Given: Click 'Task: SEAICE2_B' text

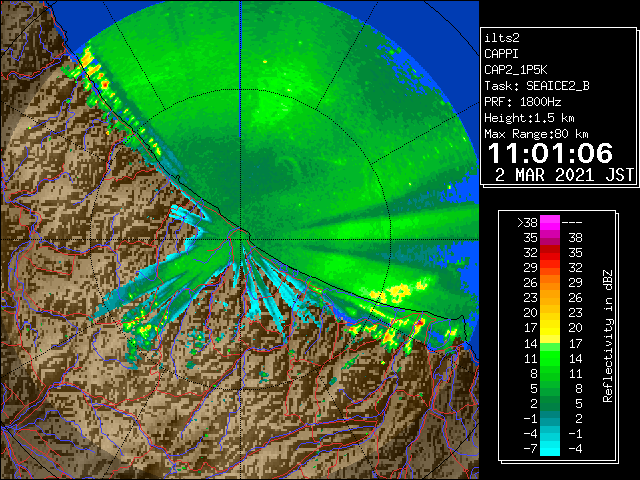Looking at the screenshot, I should pyautogui.click(x=537, y=86).
